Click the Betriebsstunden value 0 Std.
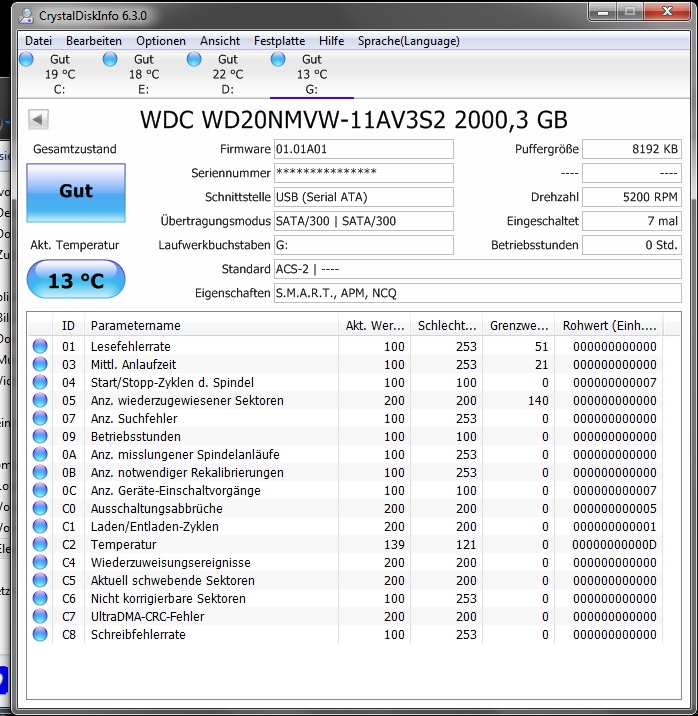The image size is (698, 716). (x=632, y=245)
